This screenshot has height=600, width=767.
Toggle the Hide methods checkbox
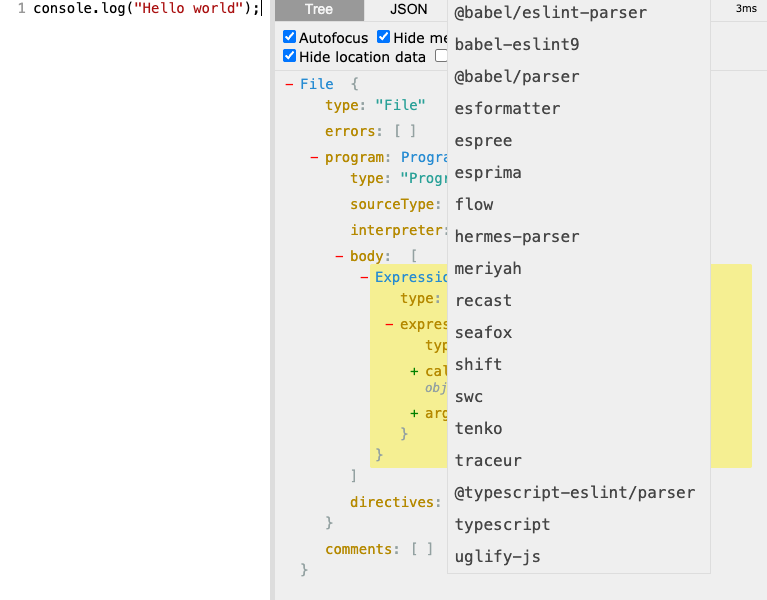pos(383,38)
